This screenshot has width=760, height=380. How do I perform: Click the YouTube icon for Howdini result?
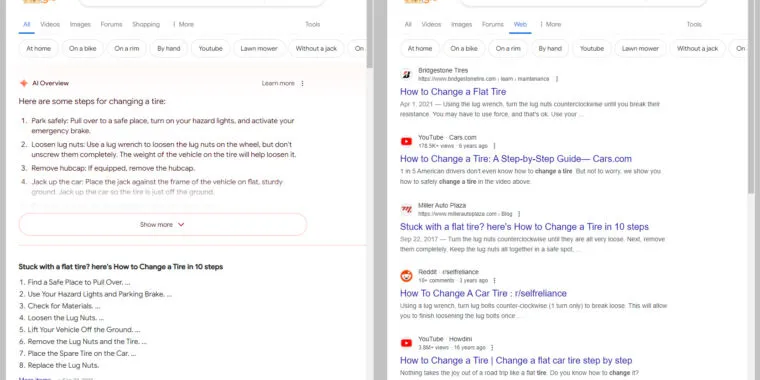coord(406,343)
